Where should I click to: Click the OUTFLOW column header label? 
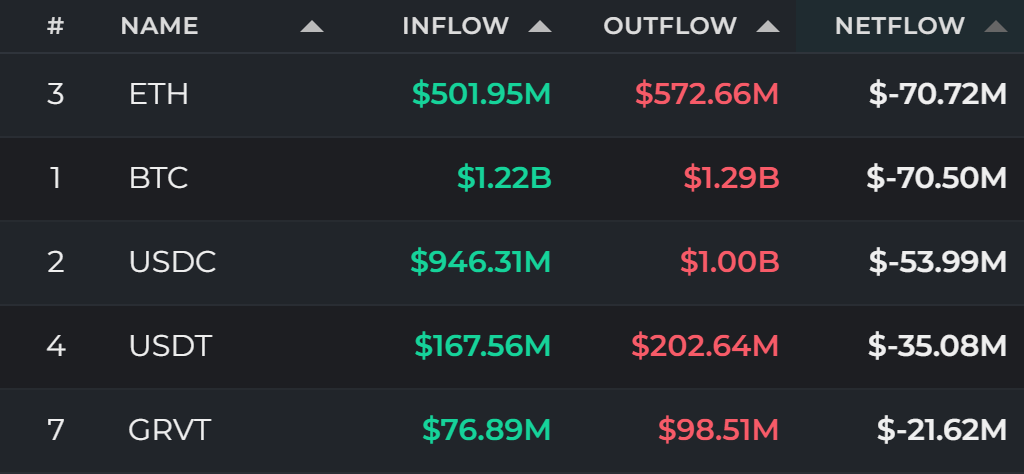pyautogui.click(x=670, y=26)
